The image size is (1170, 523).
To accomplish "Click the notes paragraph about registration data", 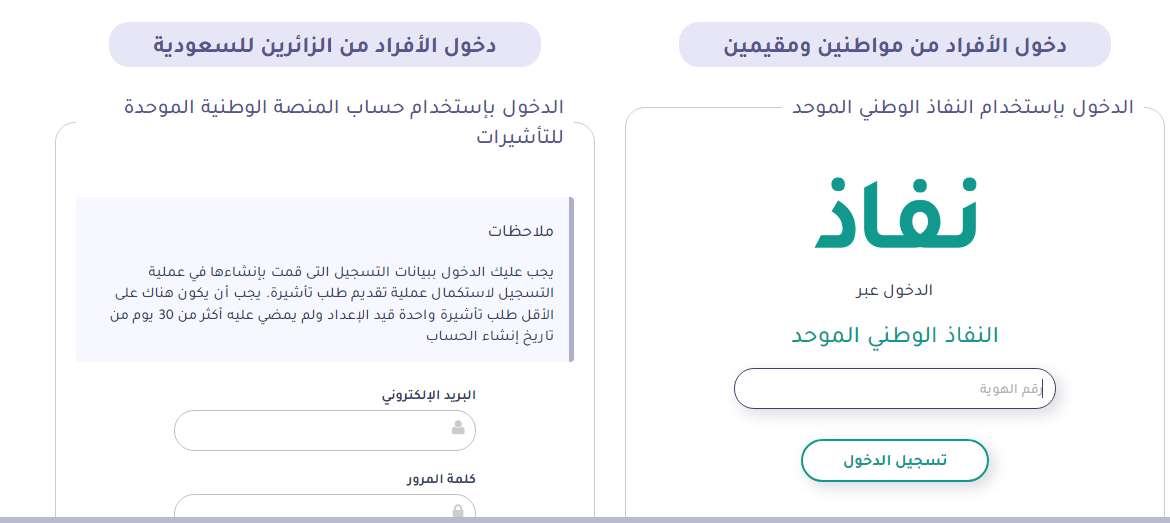I will [332, 303].
